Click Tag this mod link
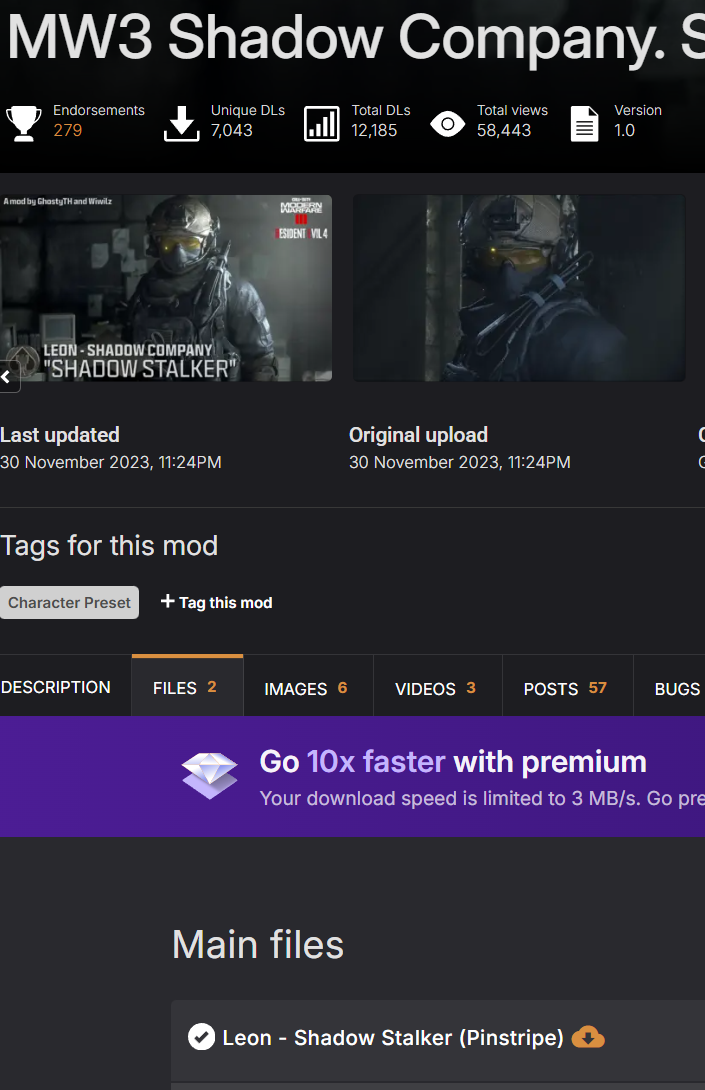705x1090 pixels. (216, 602)
